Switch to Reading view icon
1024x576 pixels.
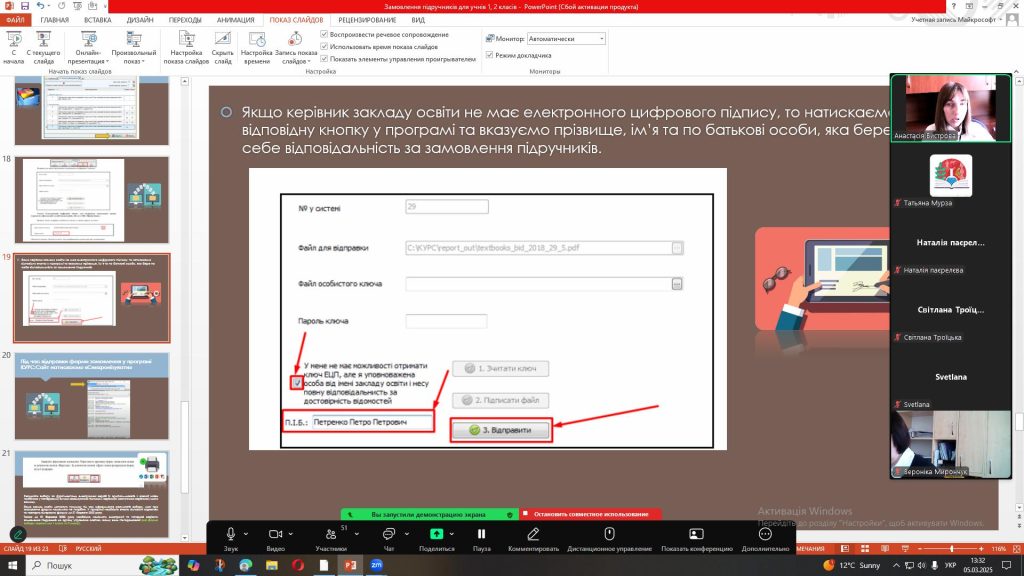[x=885, y=549]
